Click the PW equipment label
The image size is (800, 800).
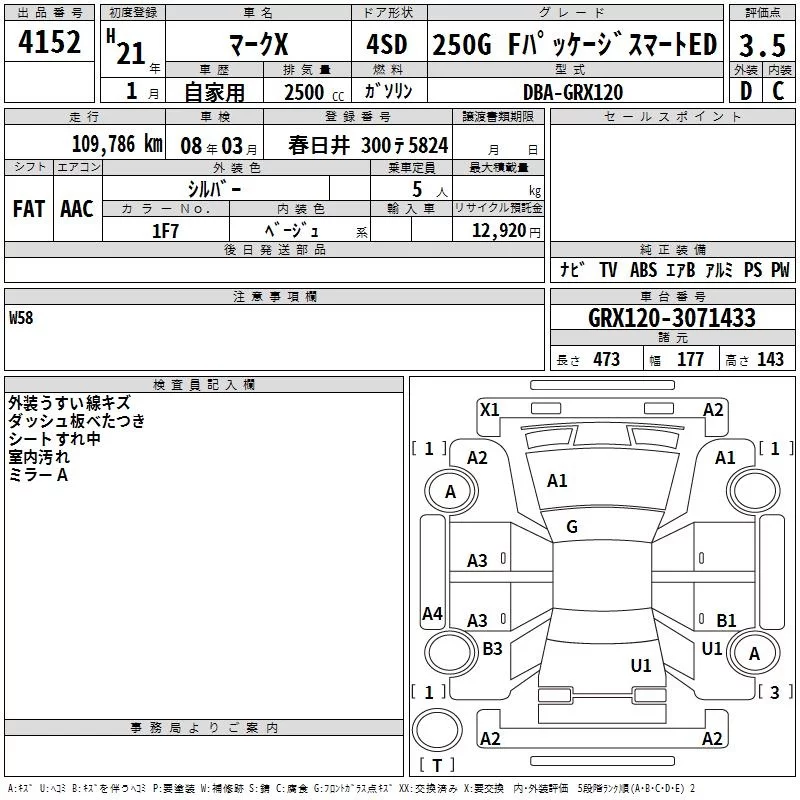[x=780, y=270]
